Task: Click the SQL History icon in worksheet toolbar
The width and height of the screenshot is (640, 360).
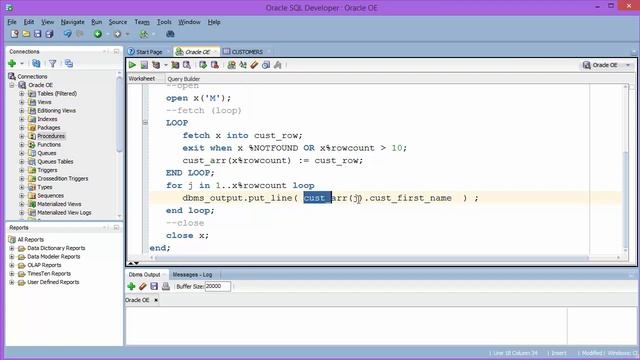Action: pyautogui.click(x=266, y=65)
